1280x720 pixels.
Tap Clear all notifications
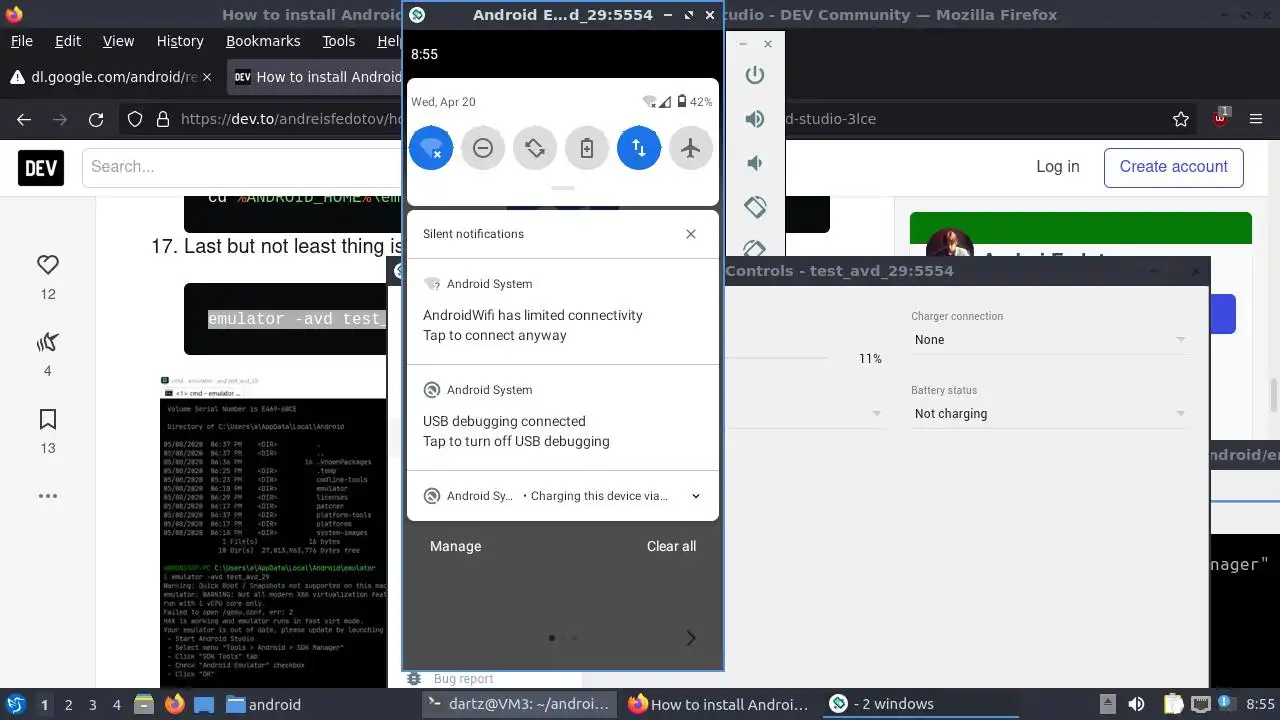pos(671,546)
